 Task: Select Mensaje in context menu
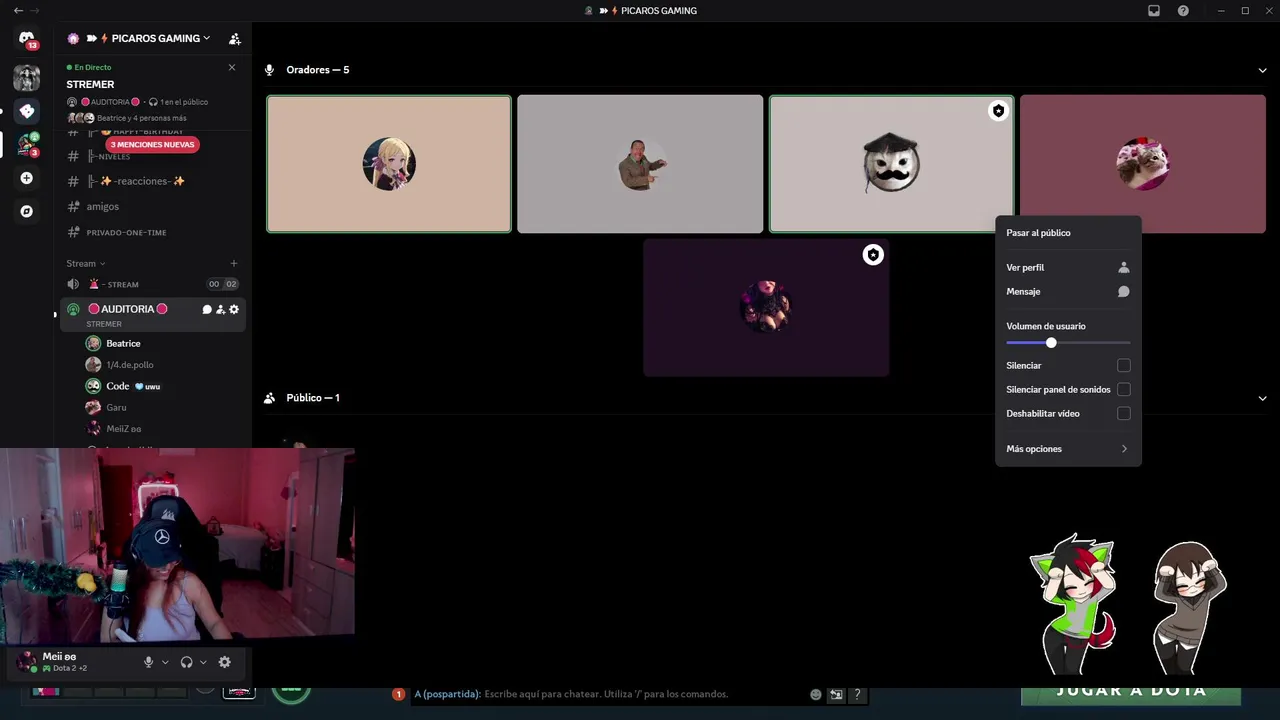[1067, 292]
